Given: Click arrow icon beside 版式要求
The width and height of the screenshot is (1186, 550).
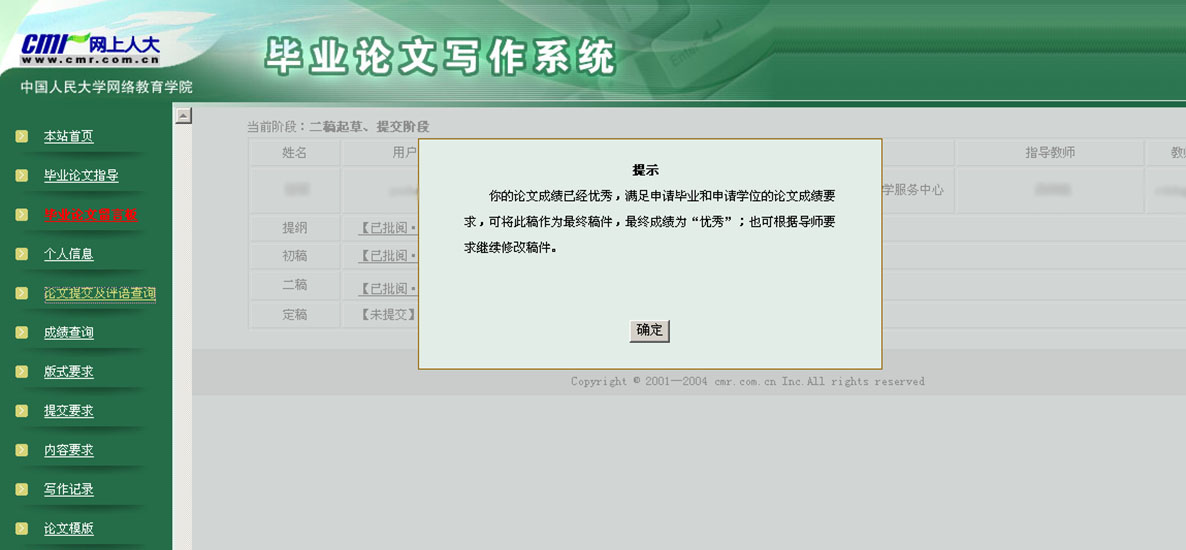Looking at the screenshot, I should tap(22, 371).
